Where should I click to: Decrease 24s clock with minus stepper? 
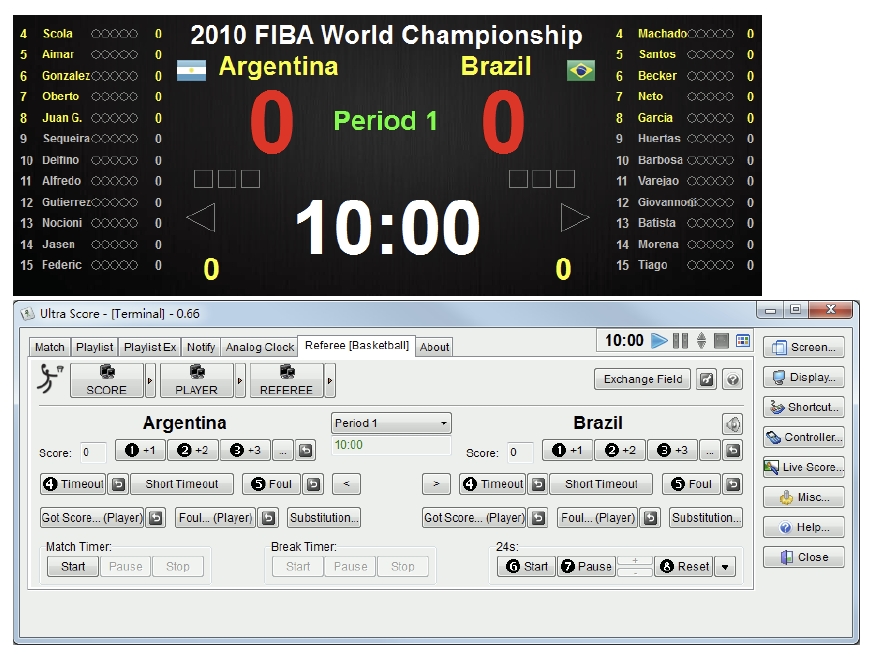pos(635,573)
